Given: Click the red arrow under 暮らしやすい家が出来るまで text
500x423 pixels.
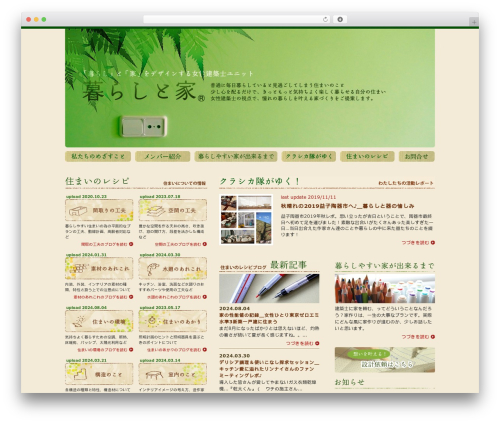Looking at the screenshot, I should [x=433, y=337].
